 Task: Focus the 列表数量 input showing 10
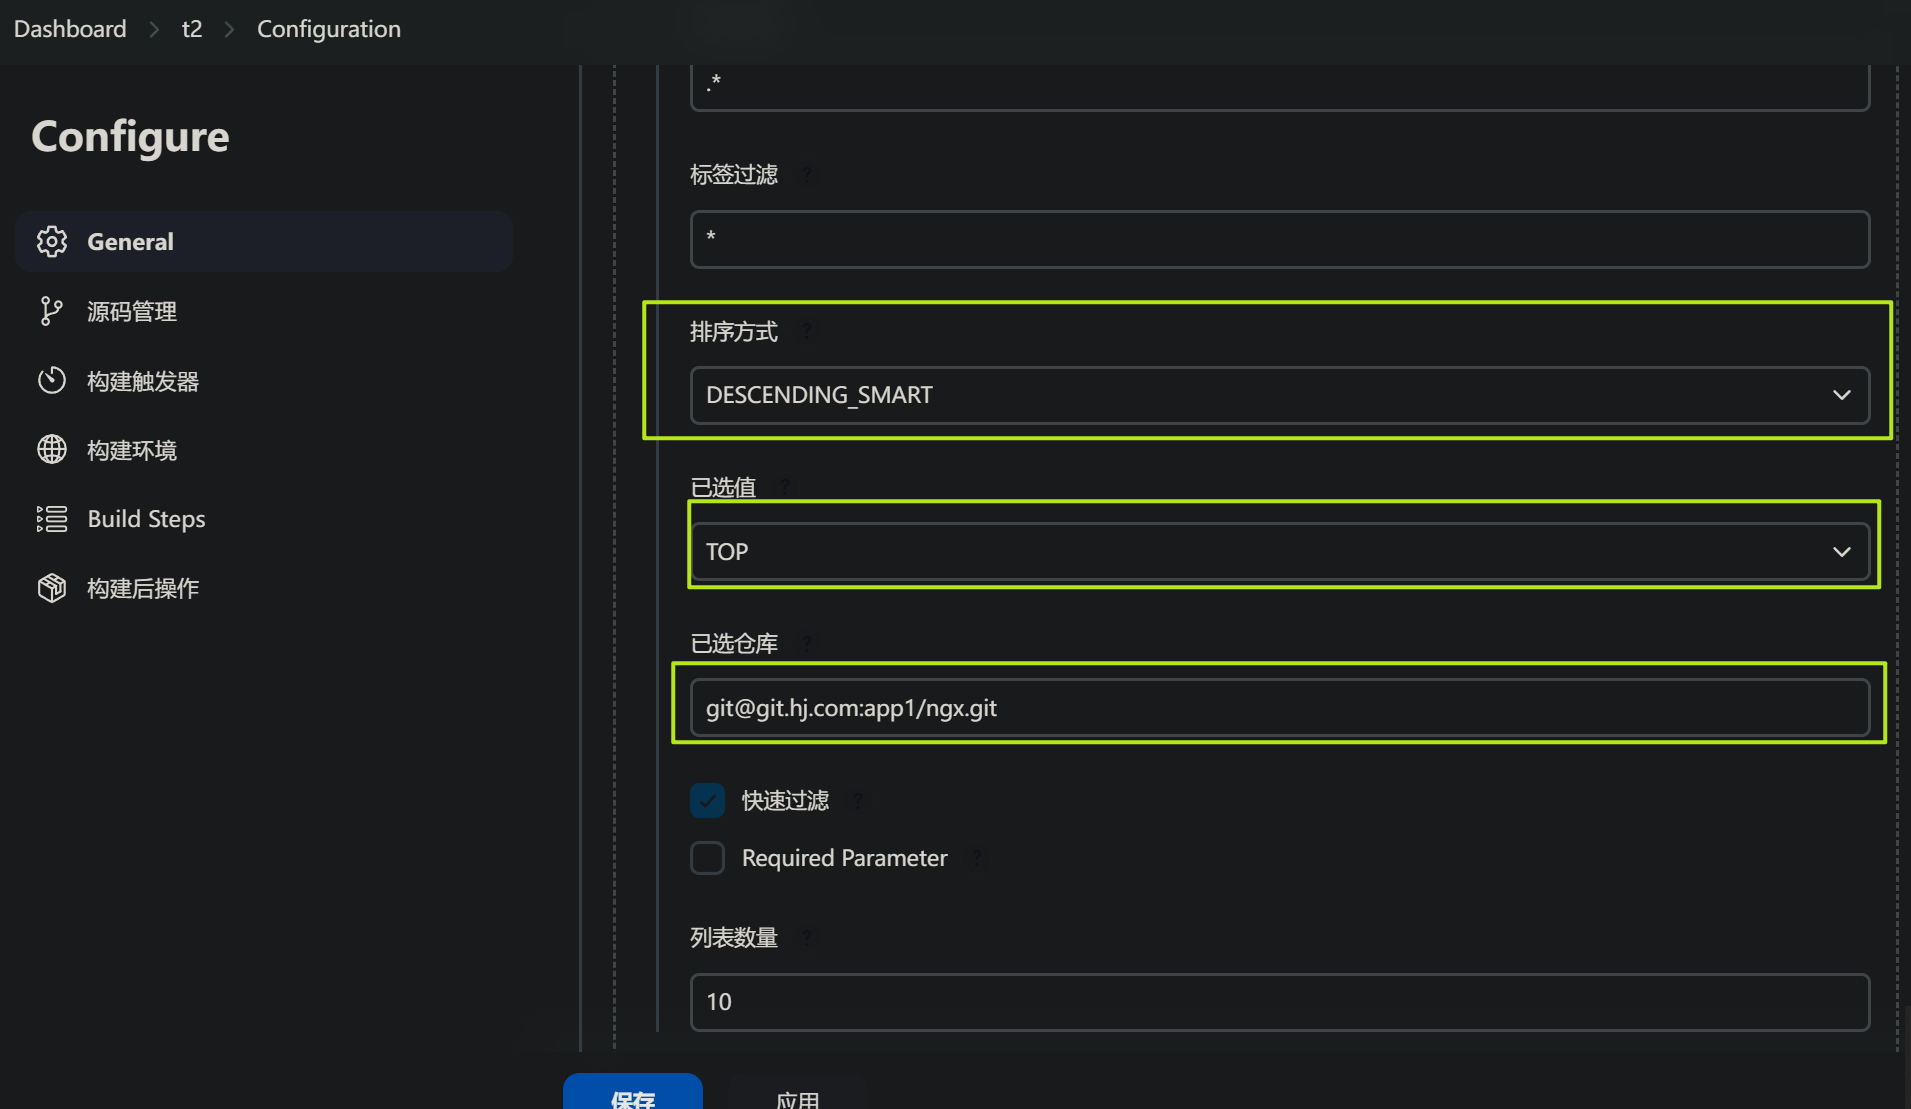click(1279, 1002)
